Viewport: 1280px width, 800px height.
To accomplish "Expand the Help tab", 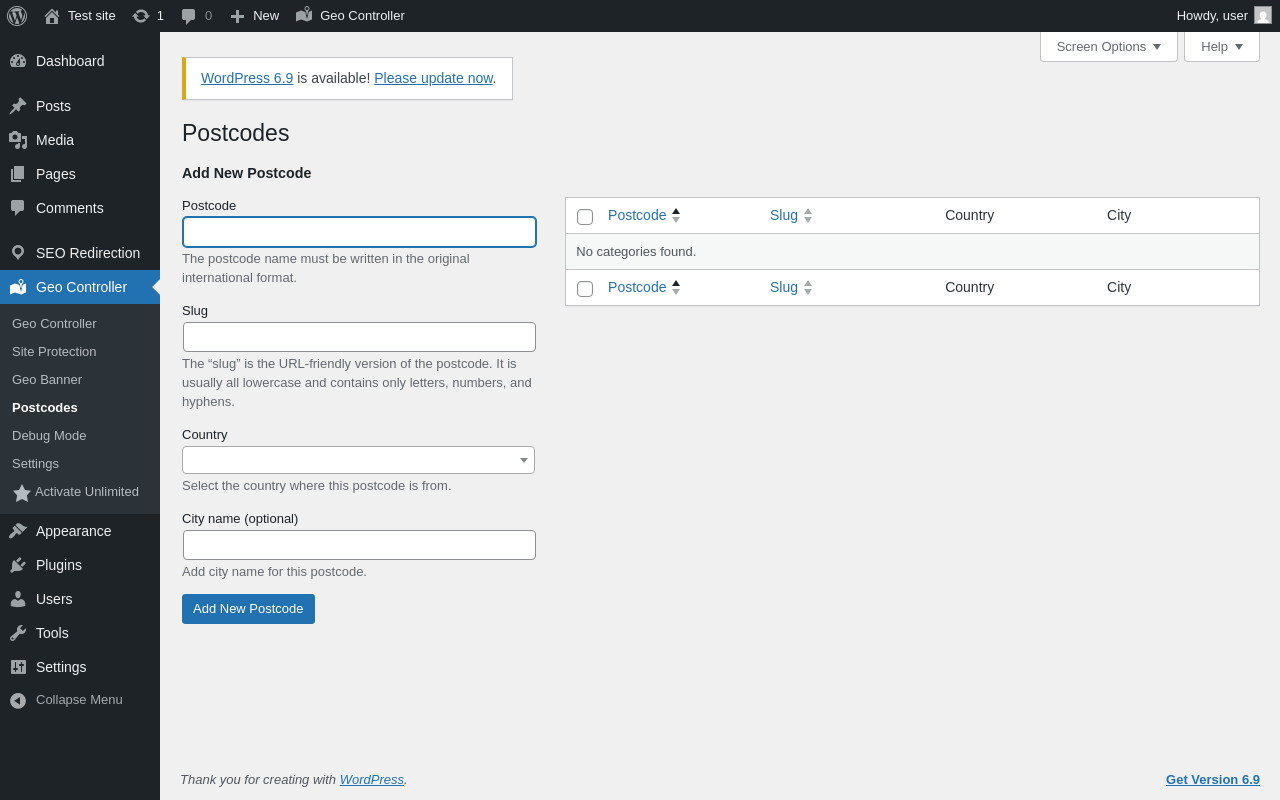I will click(1221, 46).
